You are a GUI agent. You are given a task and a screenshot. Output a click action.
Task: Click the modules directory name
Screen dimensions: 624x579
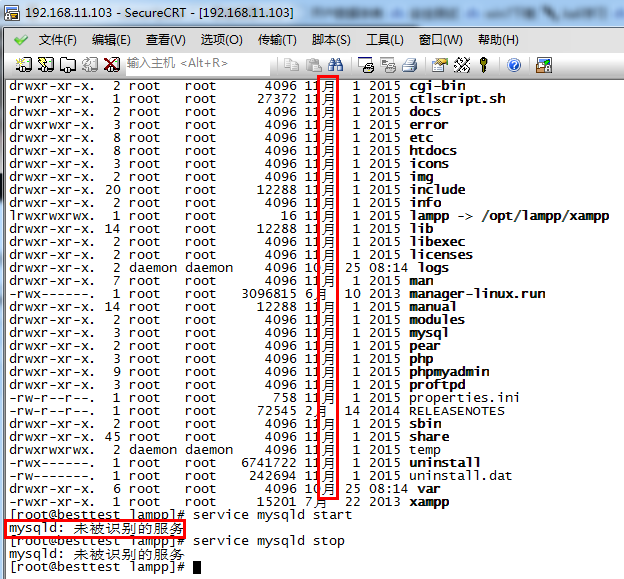437,320
